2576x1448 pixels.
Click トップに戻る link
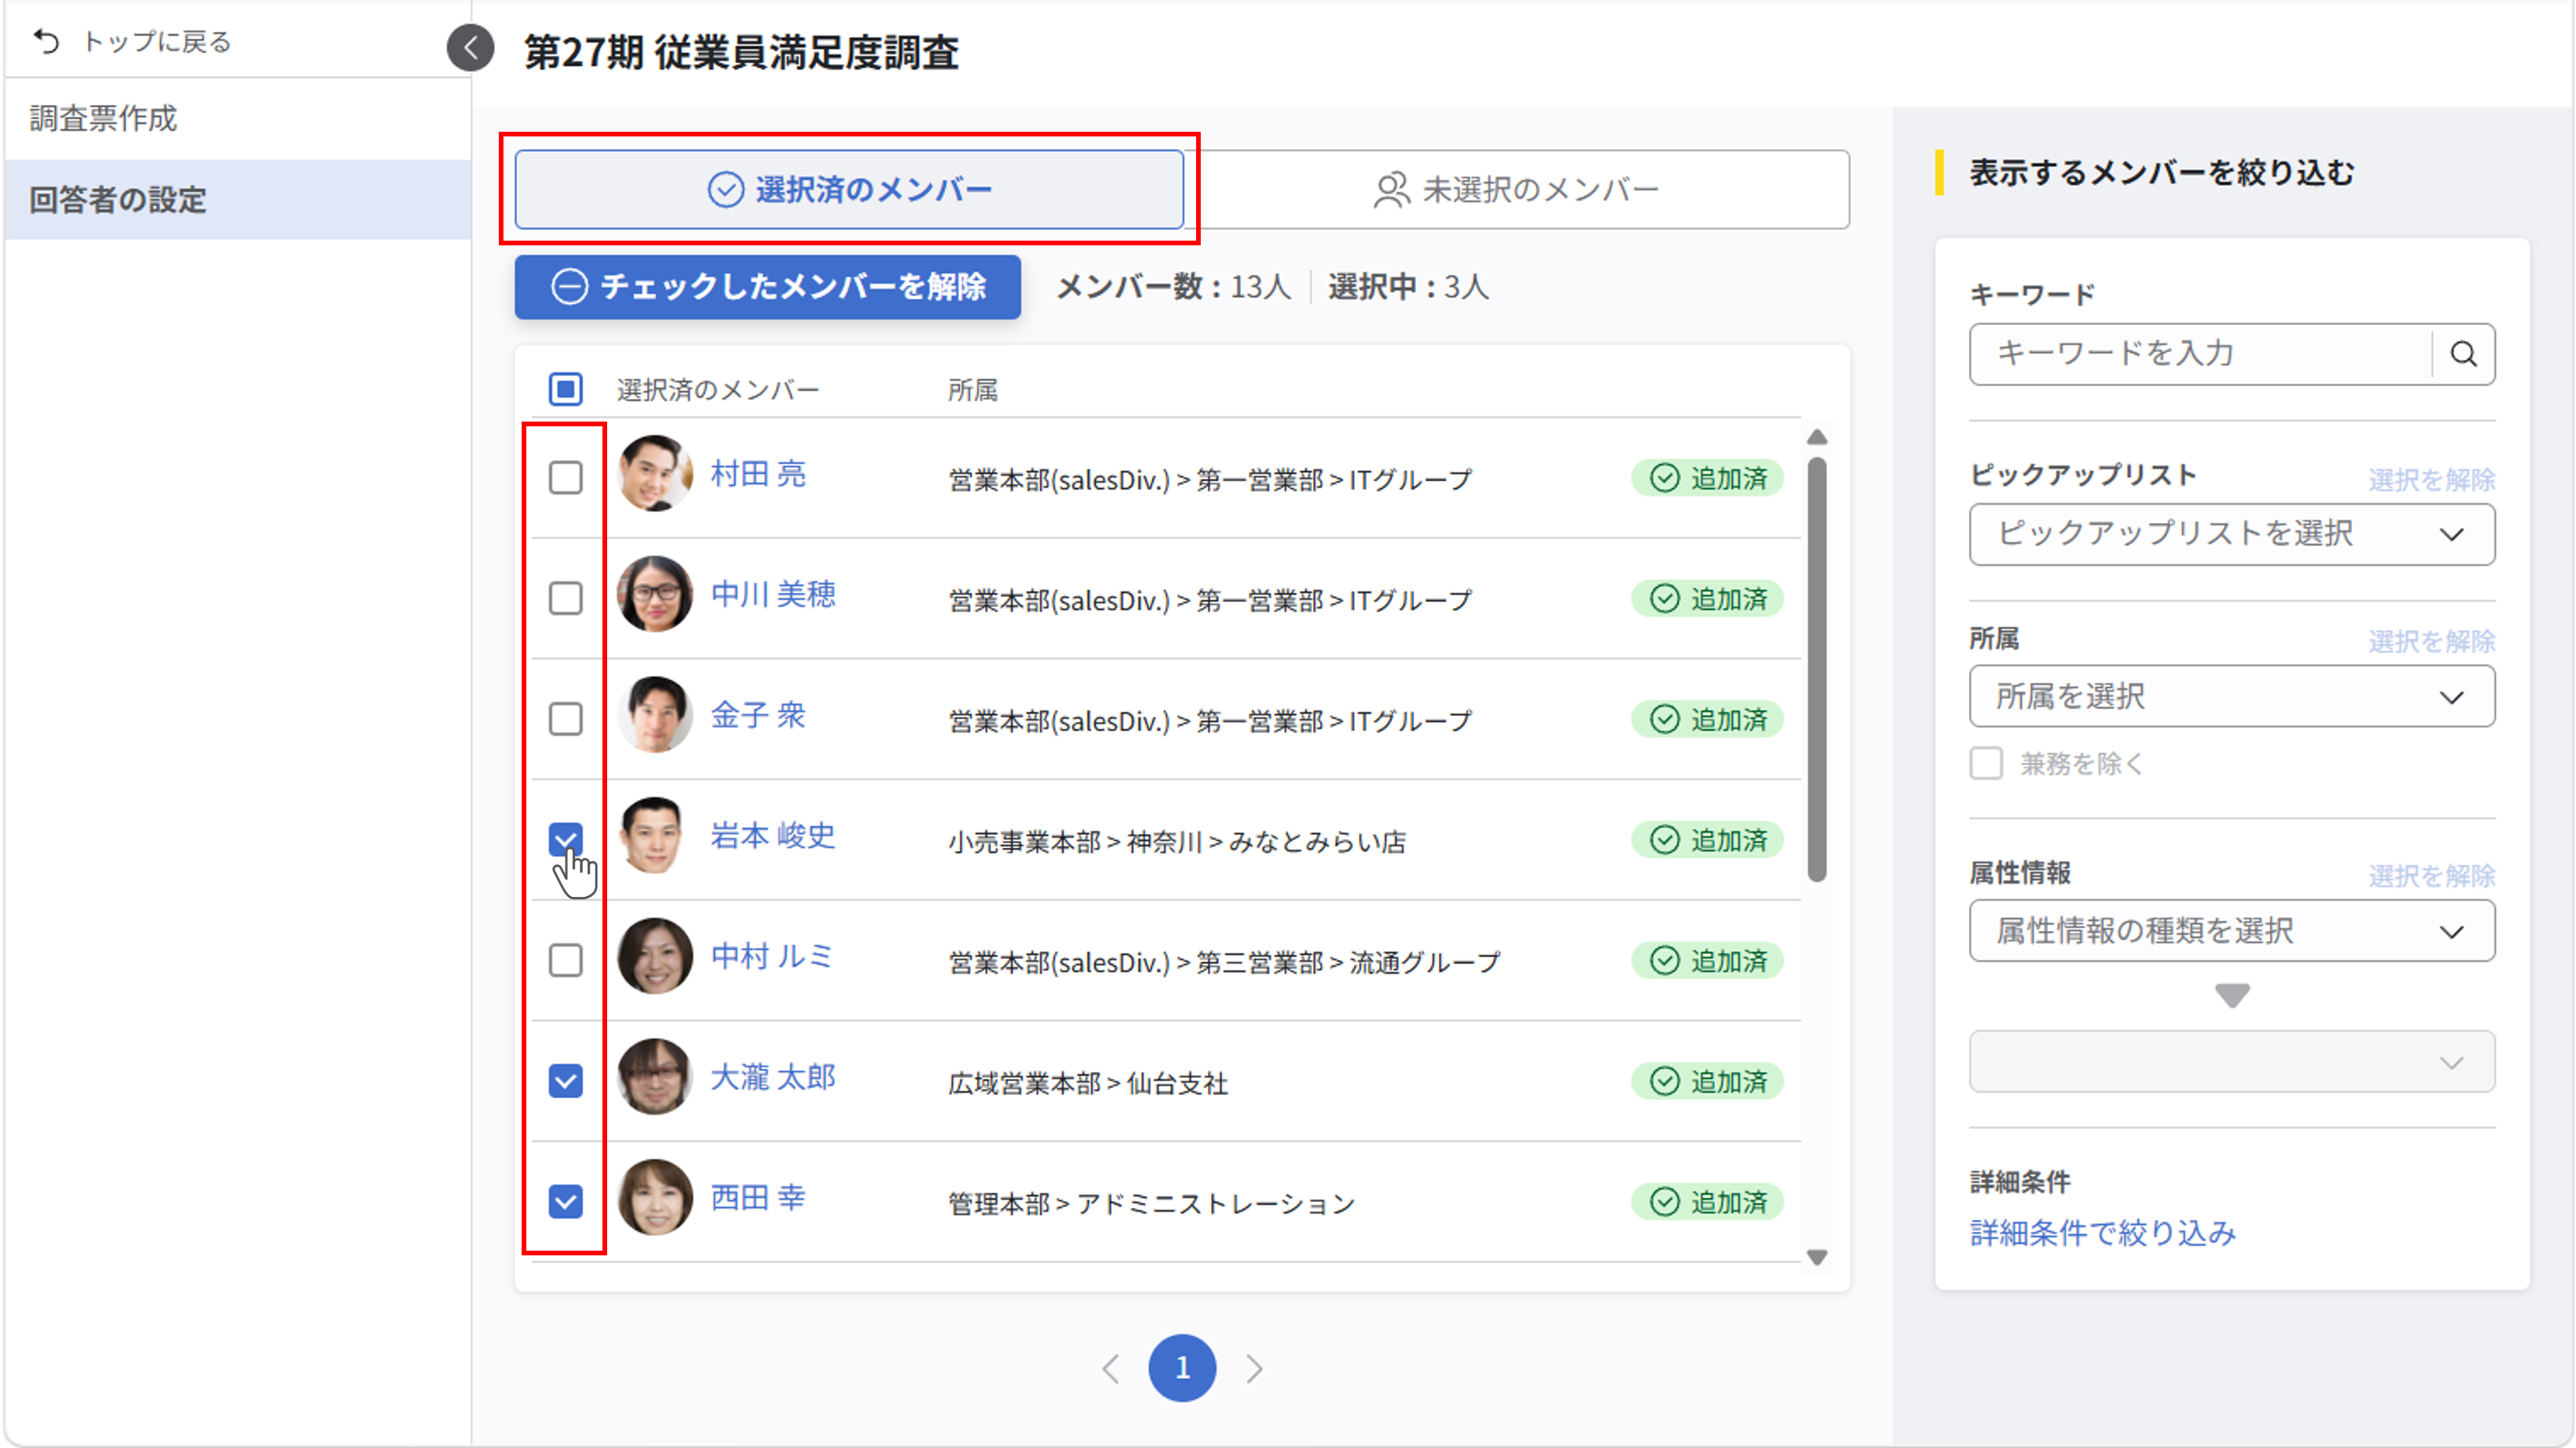coord(157,41)
